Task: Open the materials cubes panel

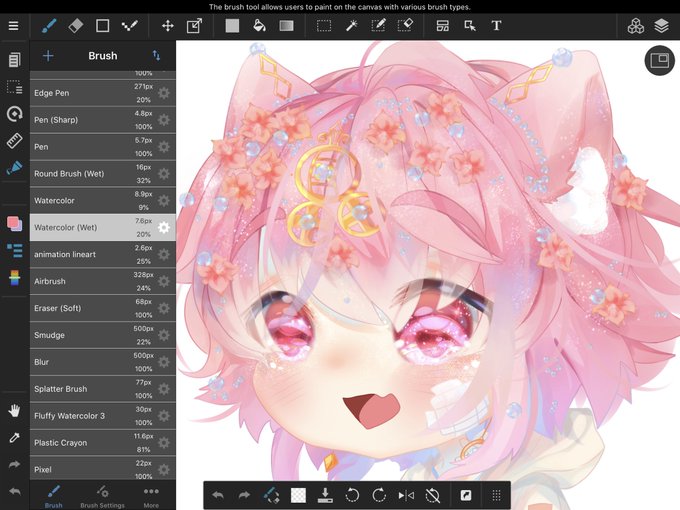Action: (x=635, y=26)
